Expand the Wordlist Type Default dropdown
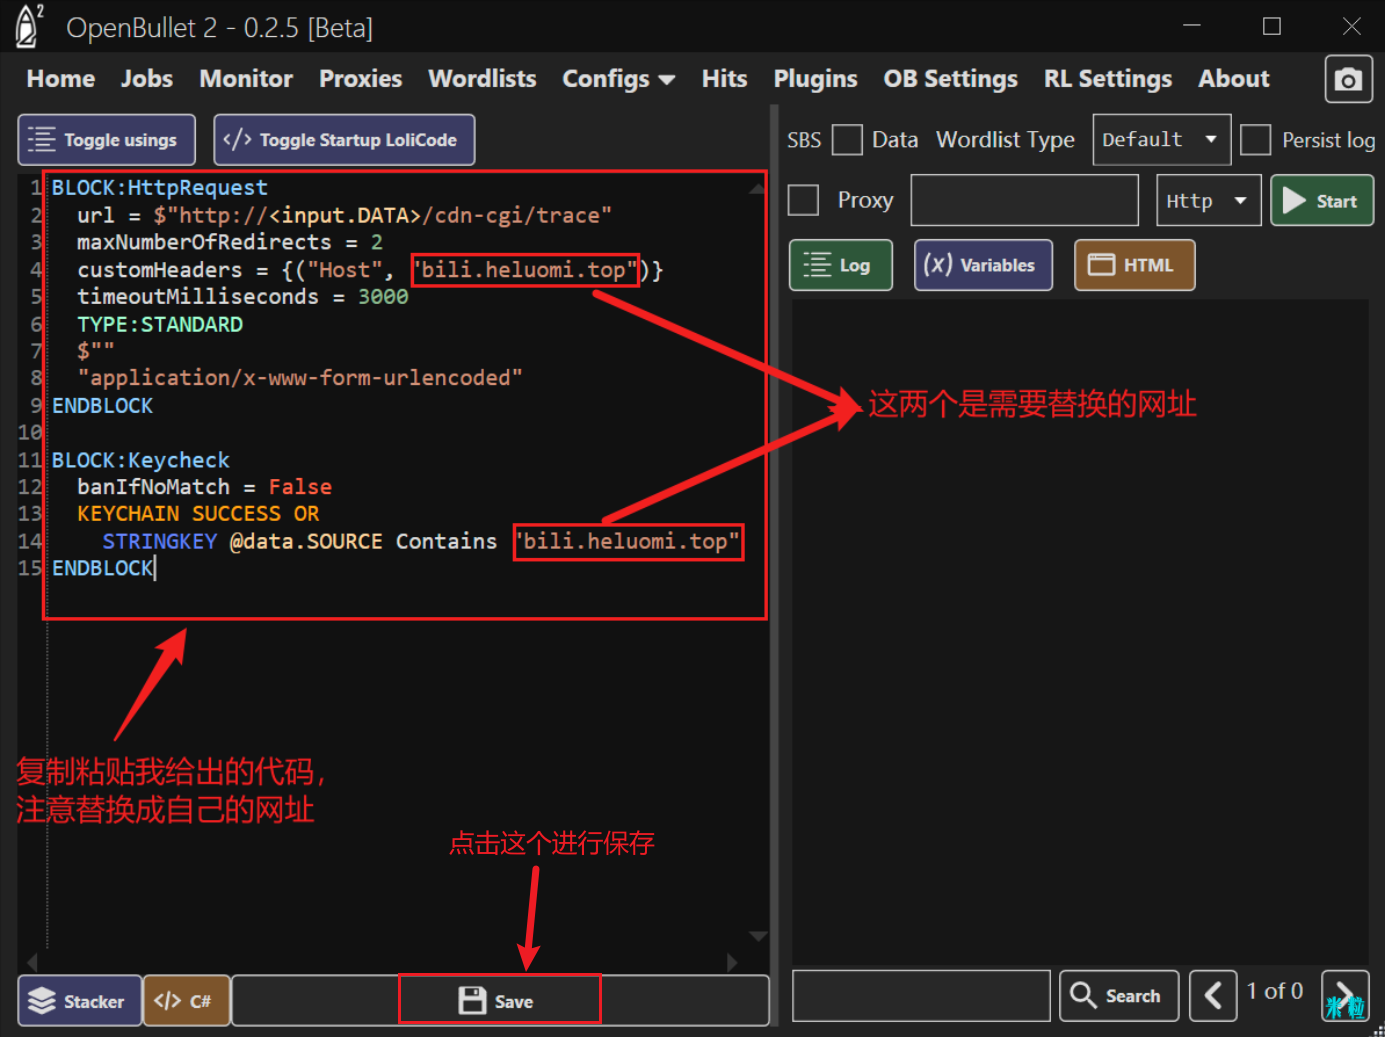1385x1037 pixels. pos(1160,140)
